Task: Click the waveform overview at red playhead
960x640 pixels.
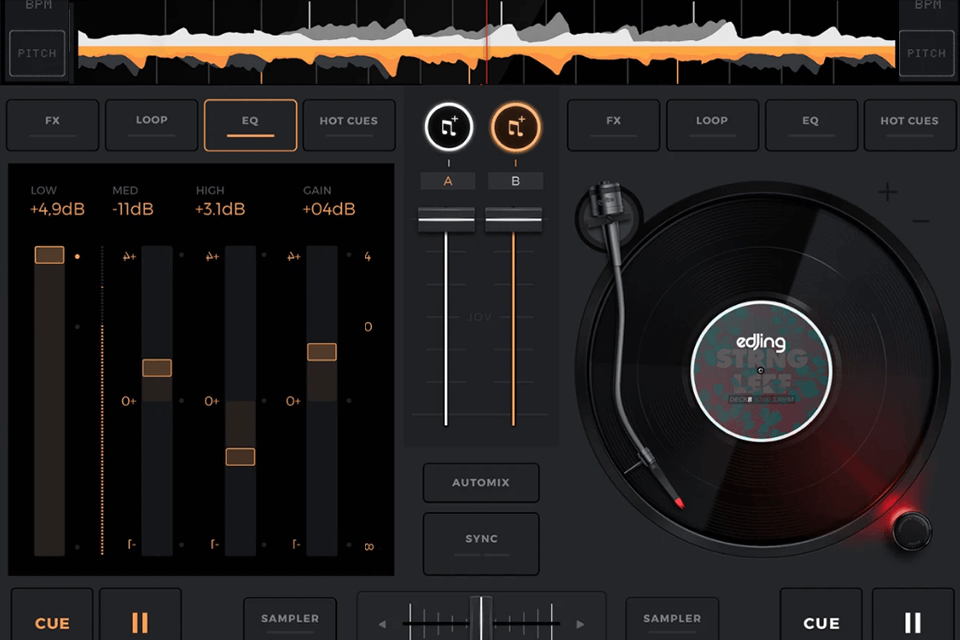Action: click(x=487, y=43)
